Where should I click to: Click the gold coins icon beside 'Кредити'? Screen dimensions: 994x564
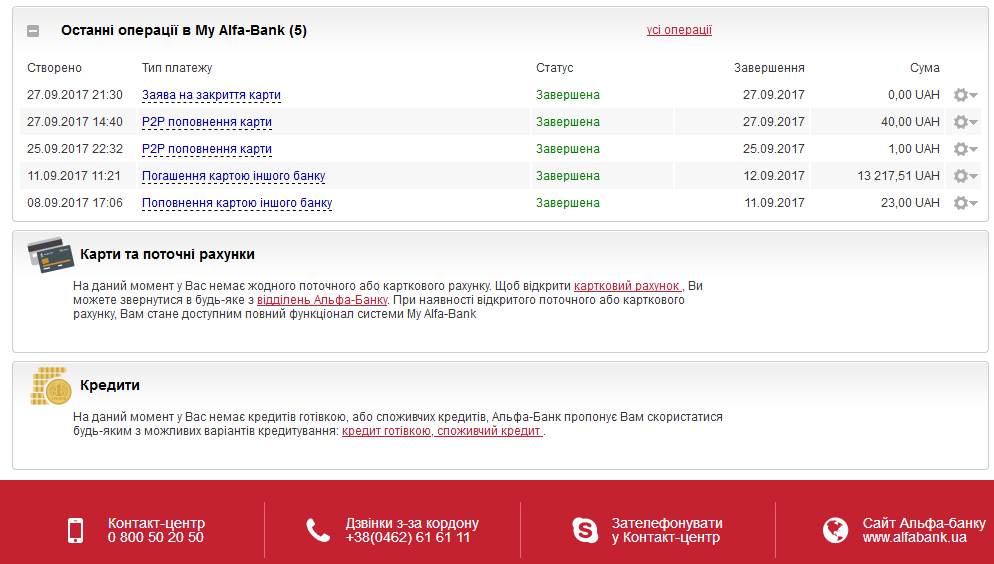point(51,386)
